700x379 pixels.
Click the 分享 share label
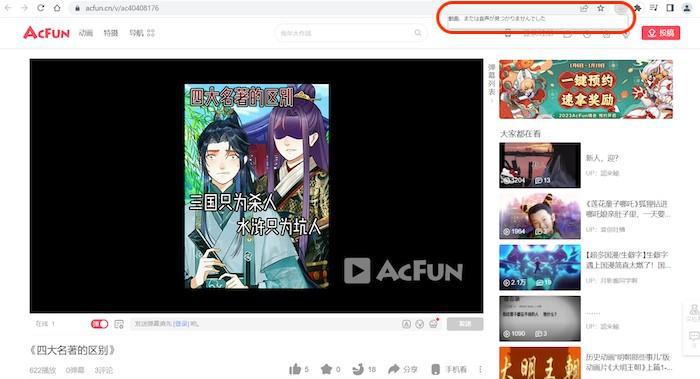(x=410, y=370)
